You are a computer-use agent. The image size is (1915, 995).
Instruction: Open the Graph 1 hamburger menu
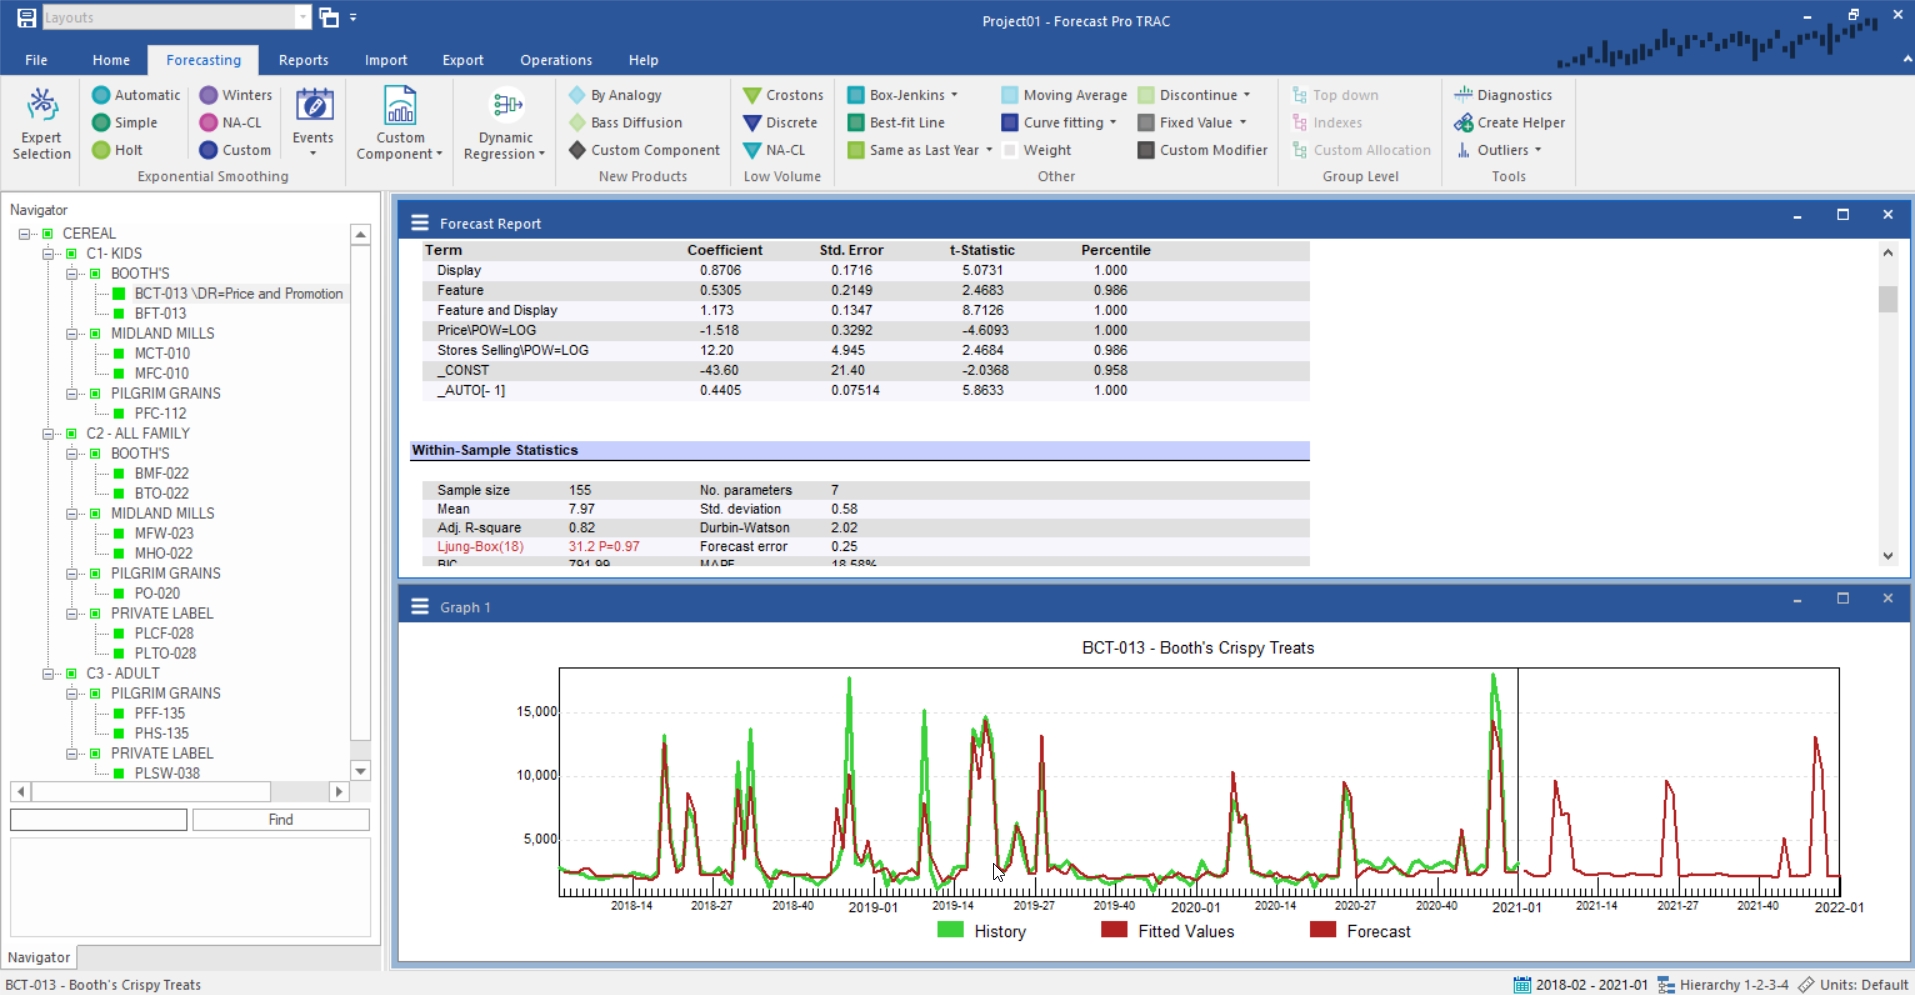coord(420,607)
